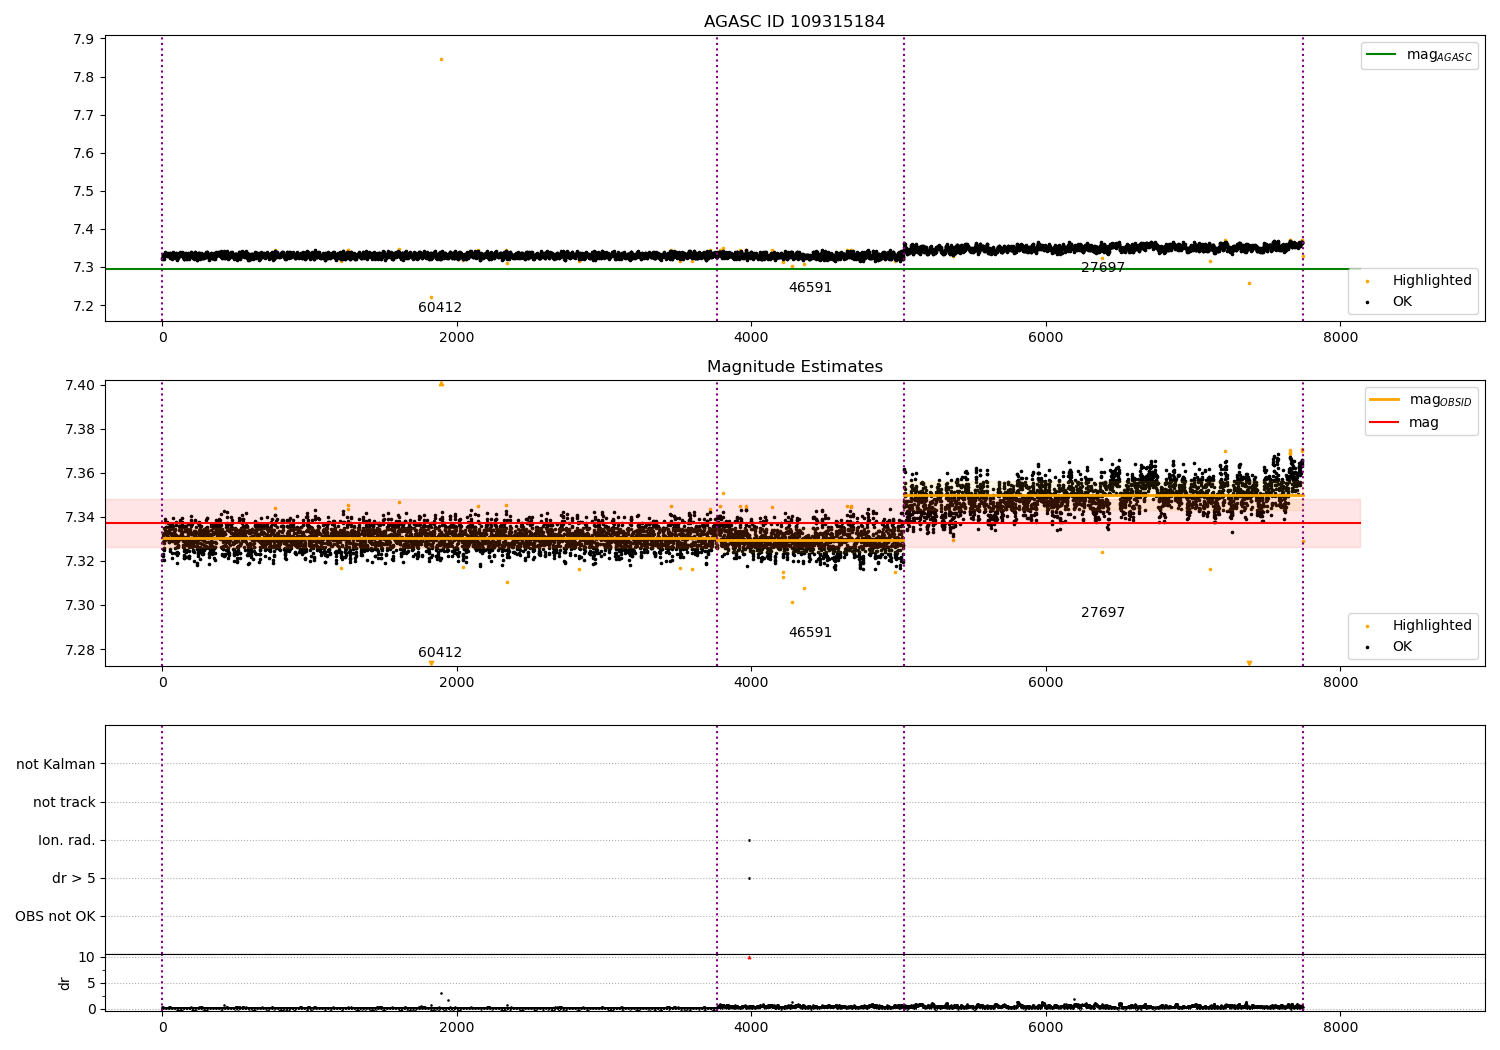1500x1050 pixels.
Task: Click the red 'mag' legend line sample
Action: 1385,423
